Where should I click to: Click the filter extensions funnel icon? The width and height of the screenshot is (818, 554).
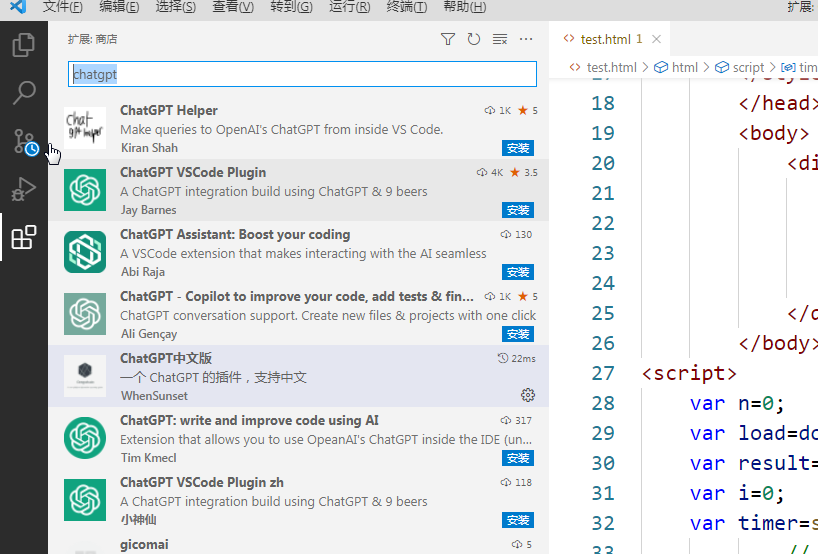(448, 39)
